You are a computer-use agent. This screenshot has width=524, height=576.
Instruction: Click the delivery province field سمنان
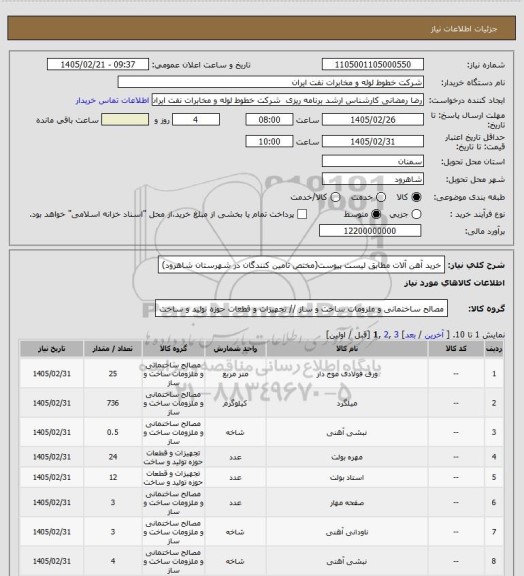[373, 161]
